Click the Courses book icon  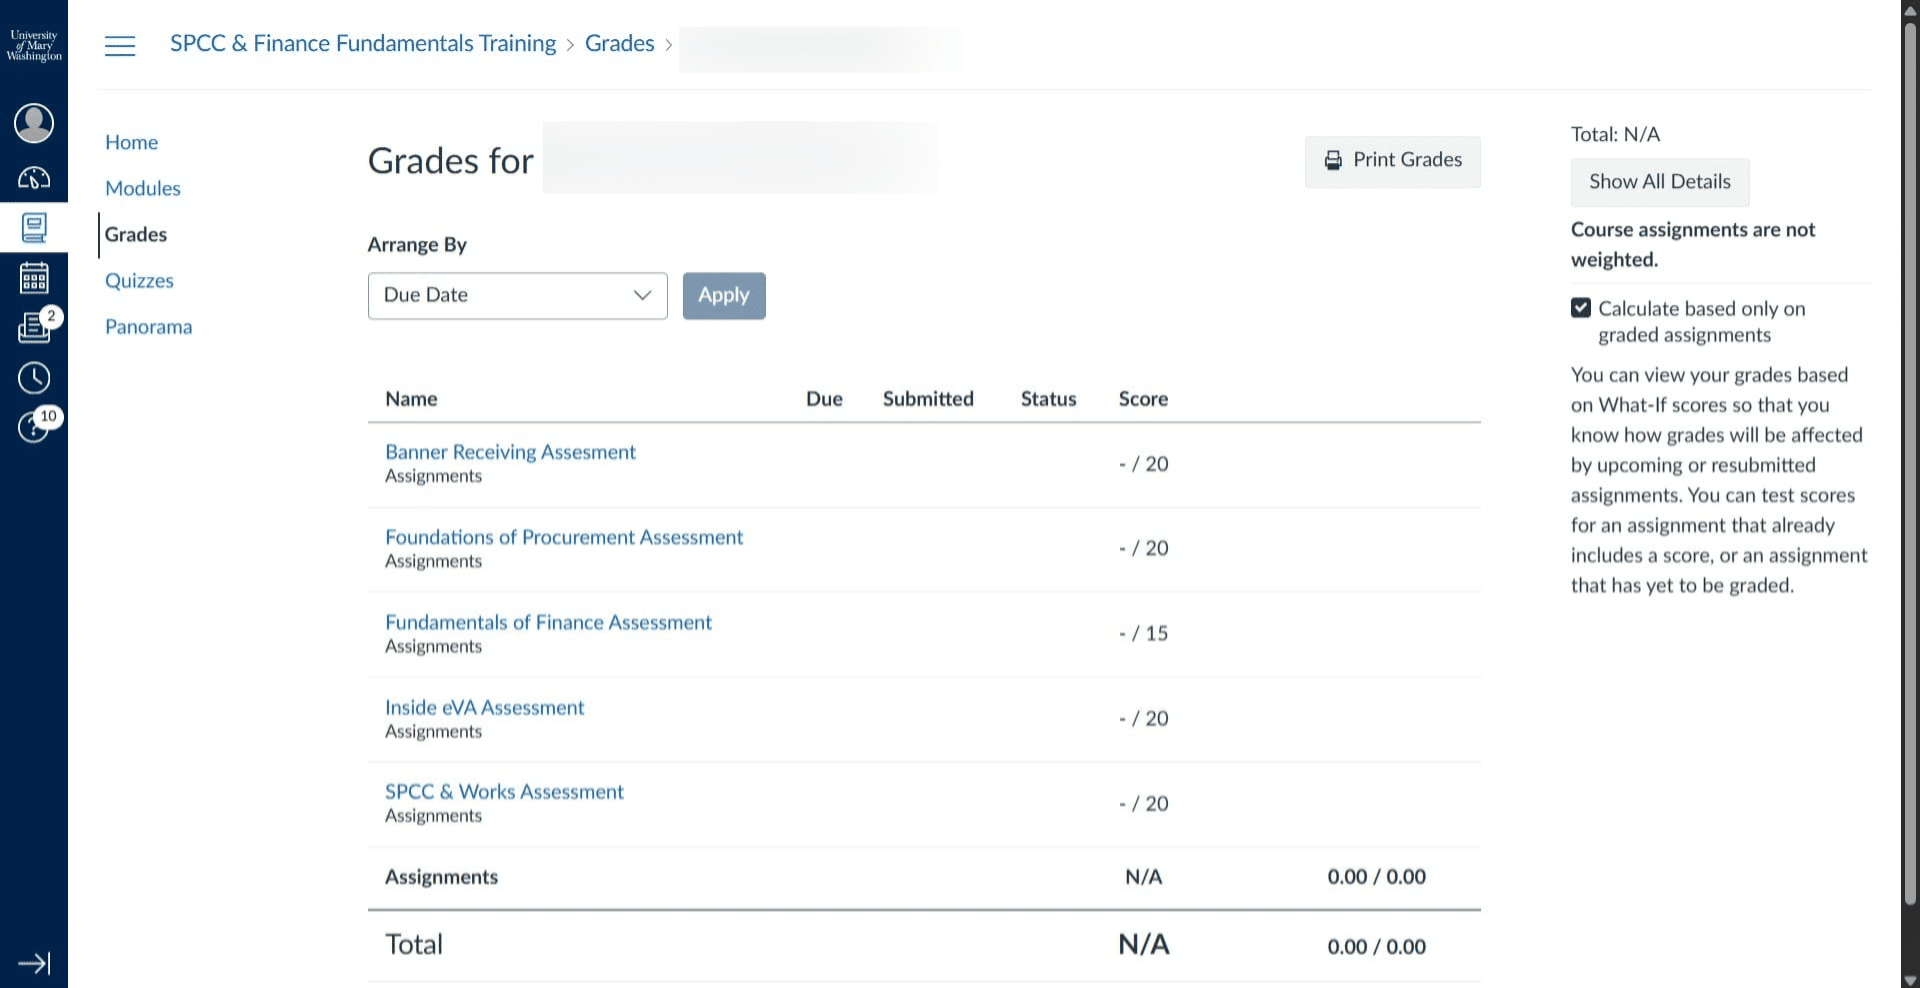point(34,227)
